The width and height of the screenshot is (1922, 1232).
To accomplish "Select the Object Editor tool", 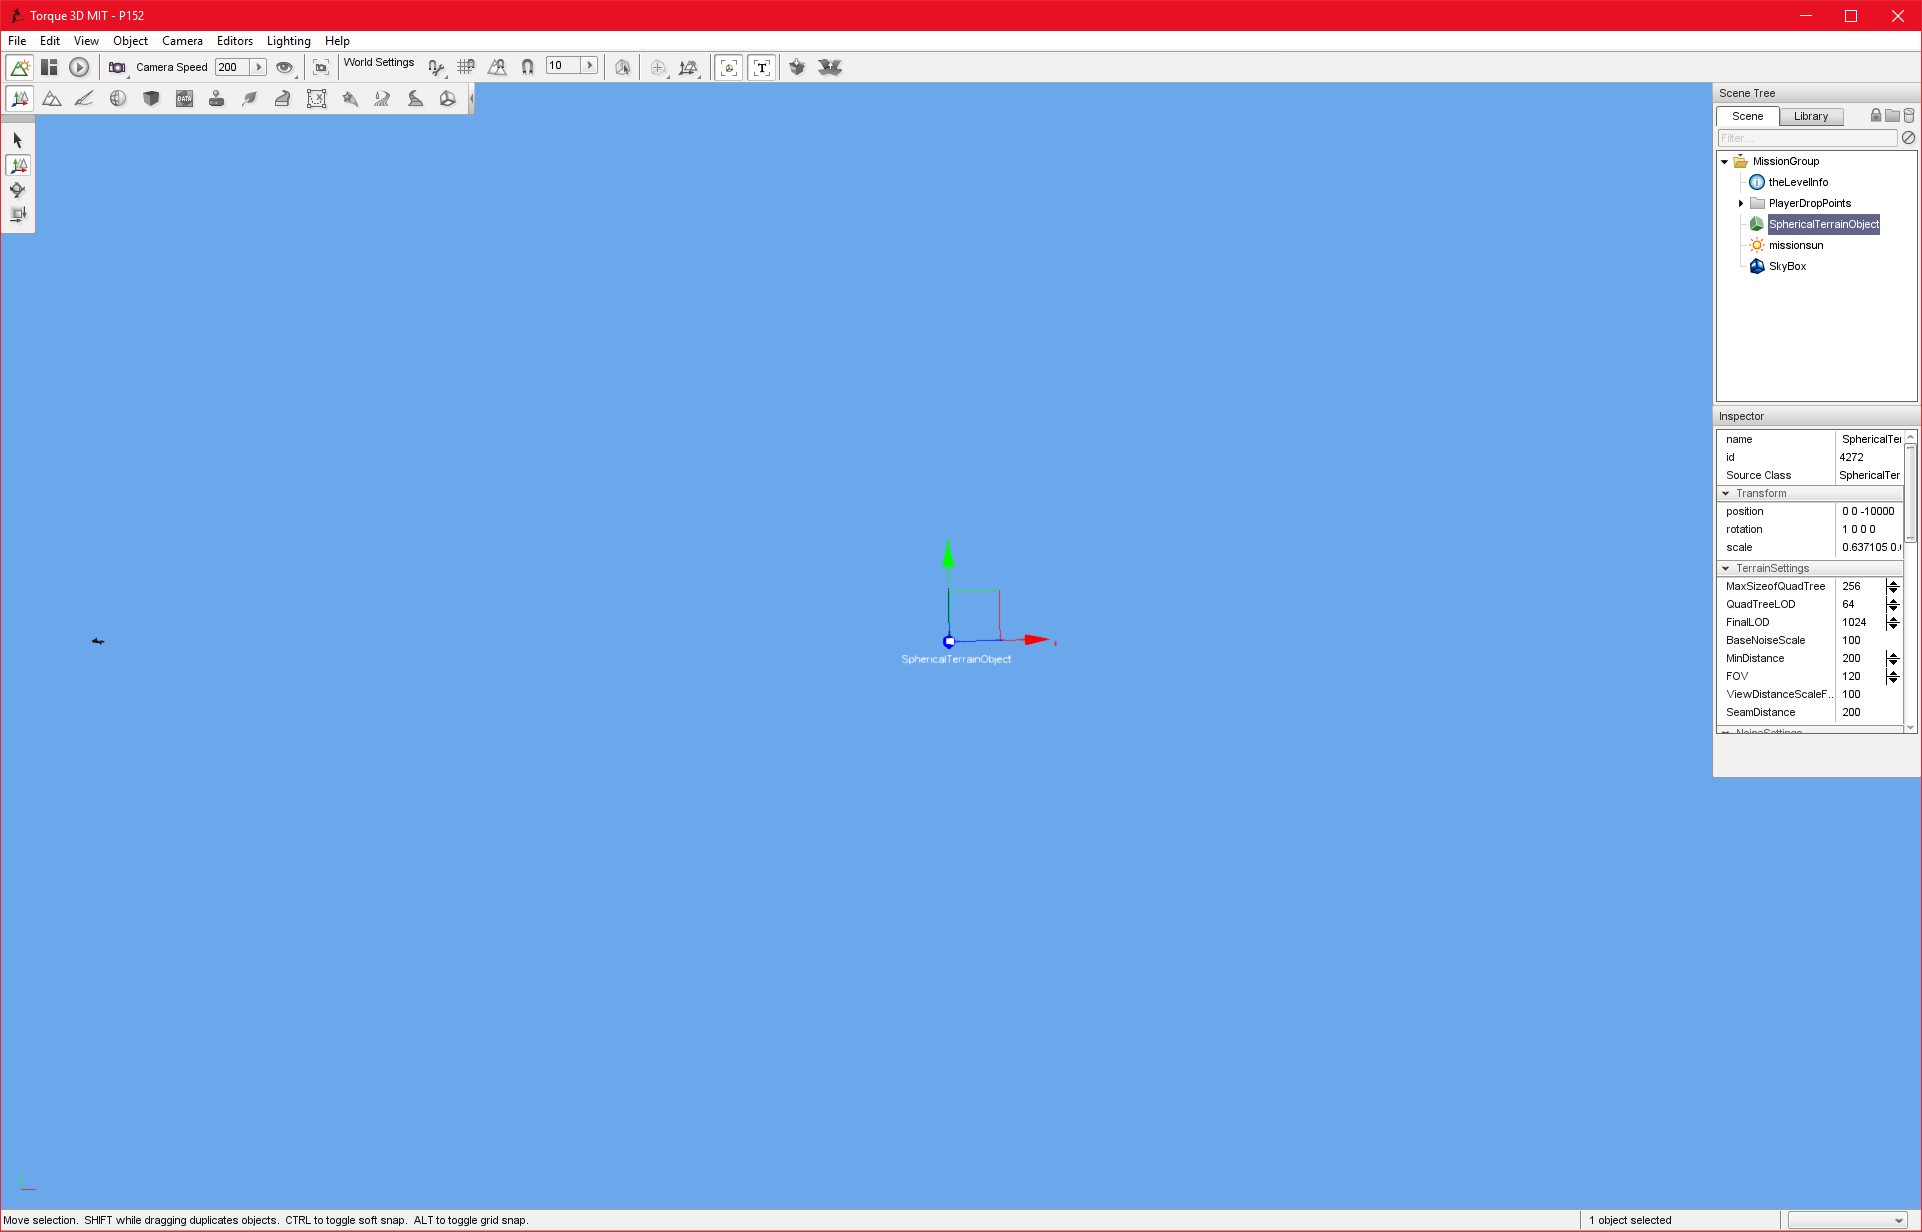I will tap(19, 98).
